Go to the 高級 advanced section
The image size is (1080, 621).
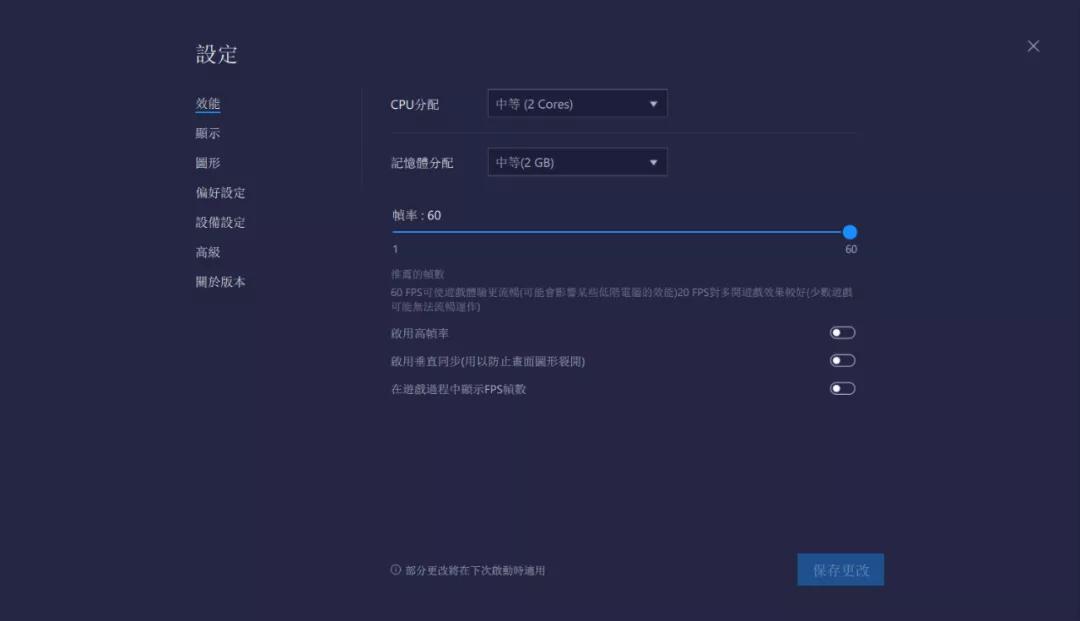(207, 252)
